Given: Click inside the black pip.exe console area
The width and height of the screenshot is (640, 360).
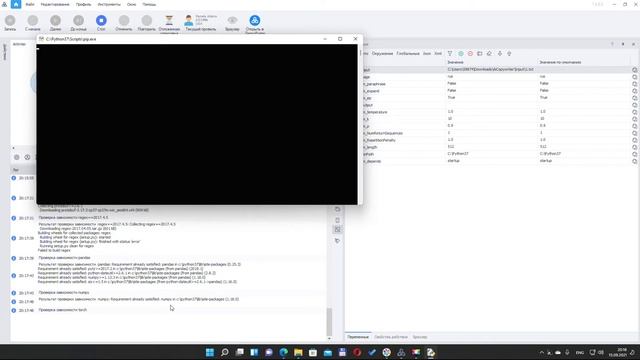Looking at the screenshot, I should (x=197, y=124).
